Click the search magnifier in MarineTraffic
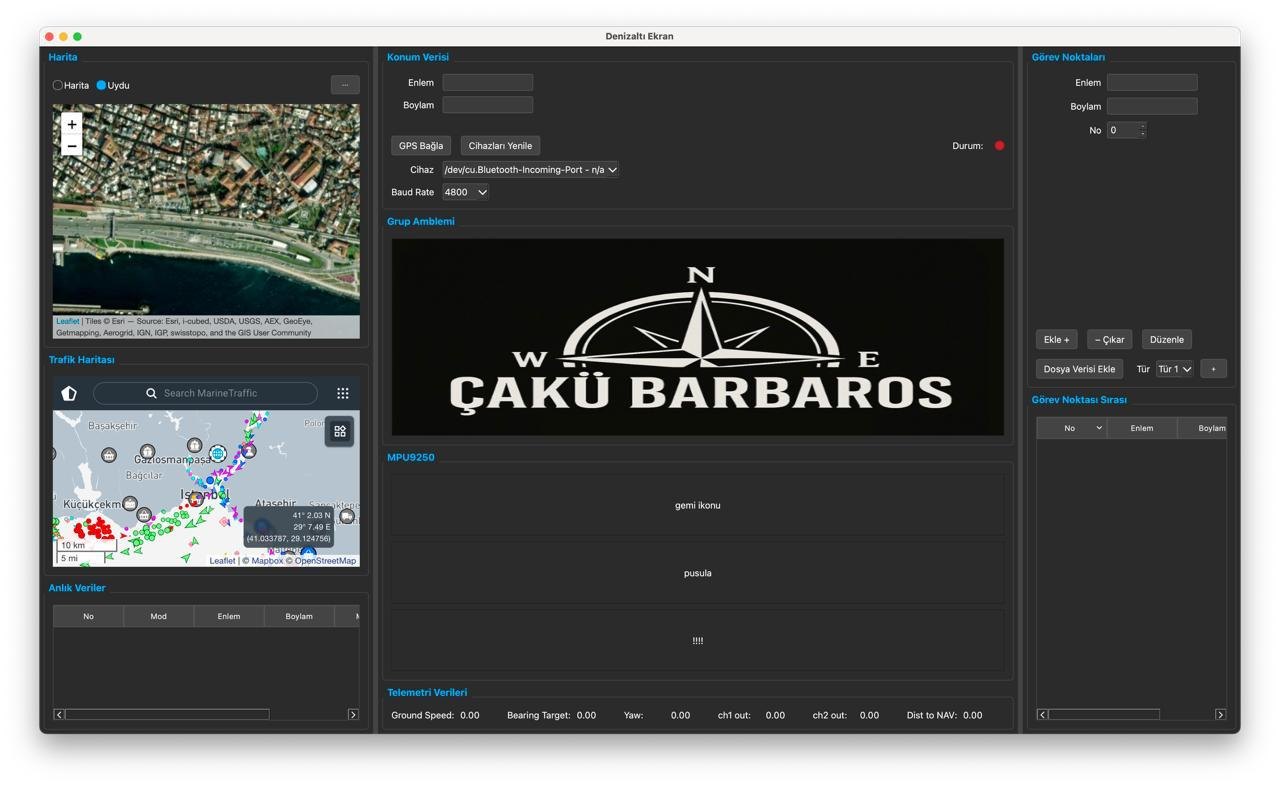1280x786 pixels. pyautogui.click(x=151, y=393)
